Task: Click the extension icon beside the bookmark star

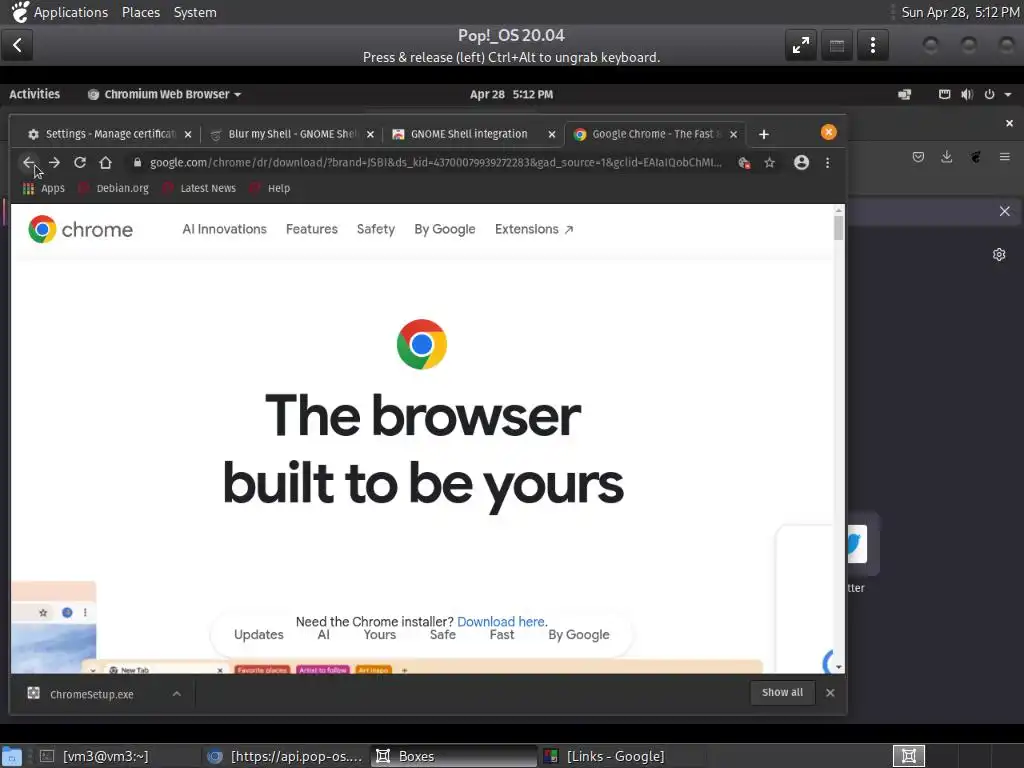Action: [x=744, y=163]
